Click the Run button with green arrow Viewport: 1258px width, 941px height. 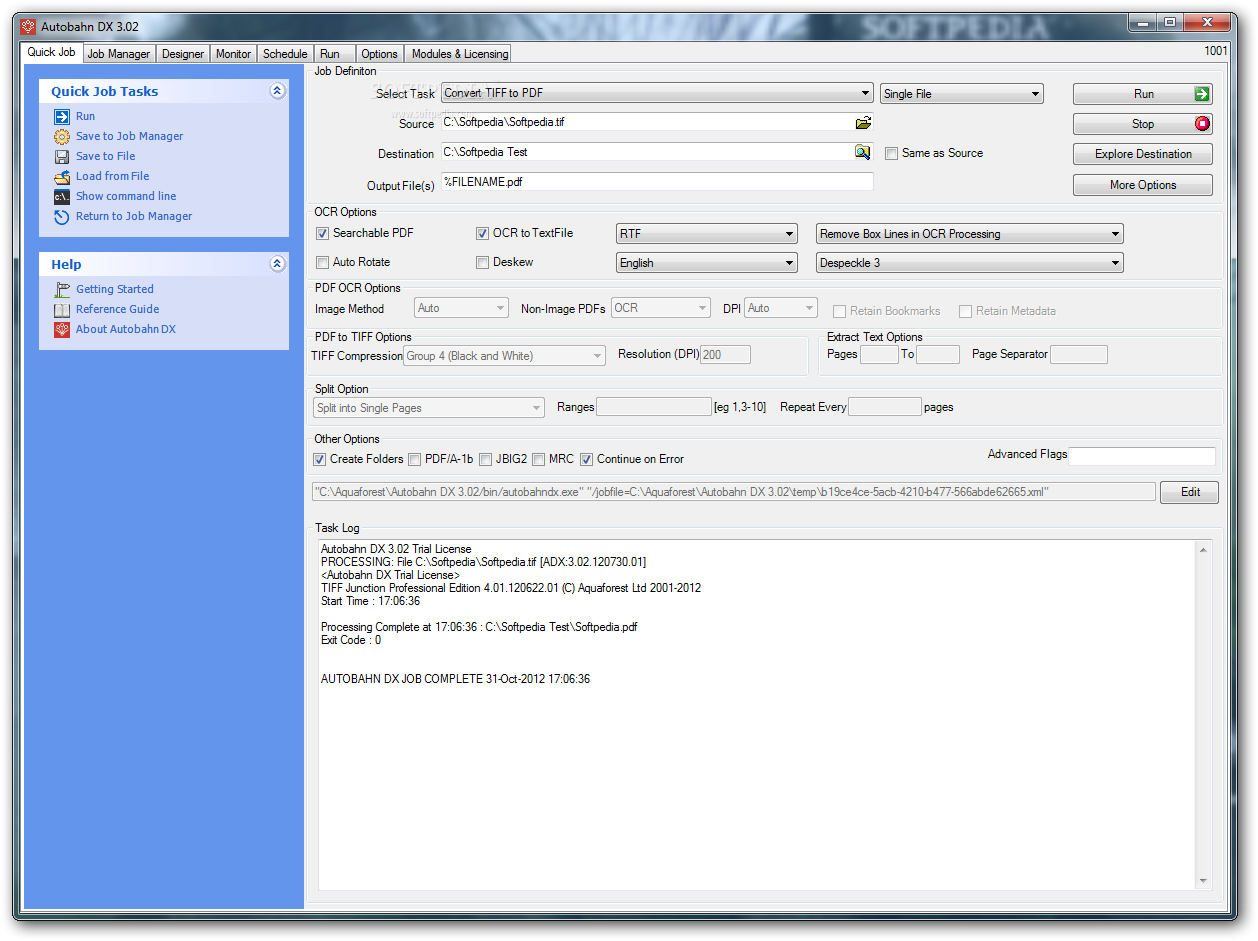tap(1143, 94)
